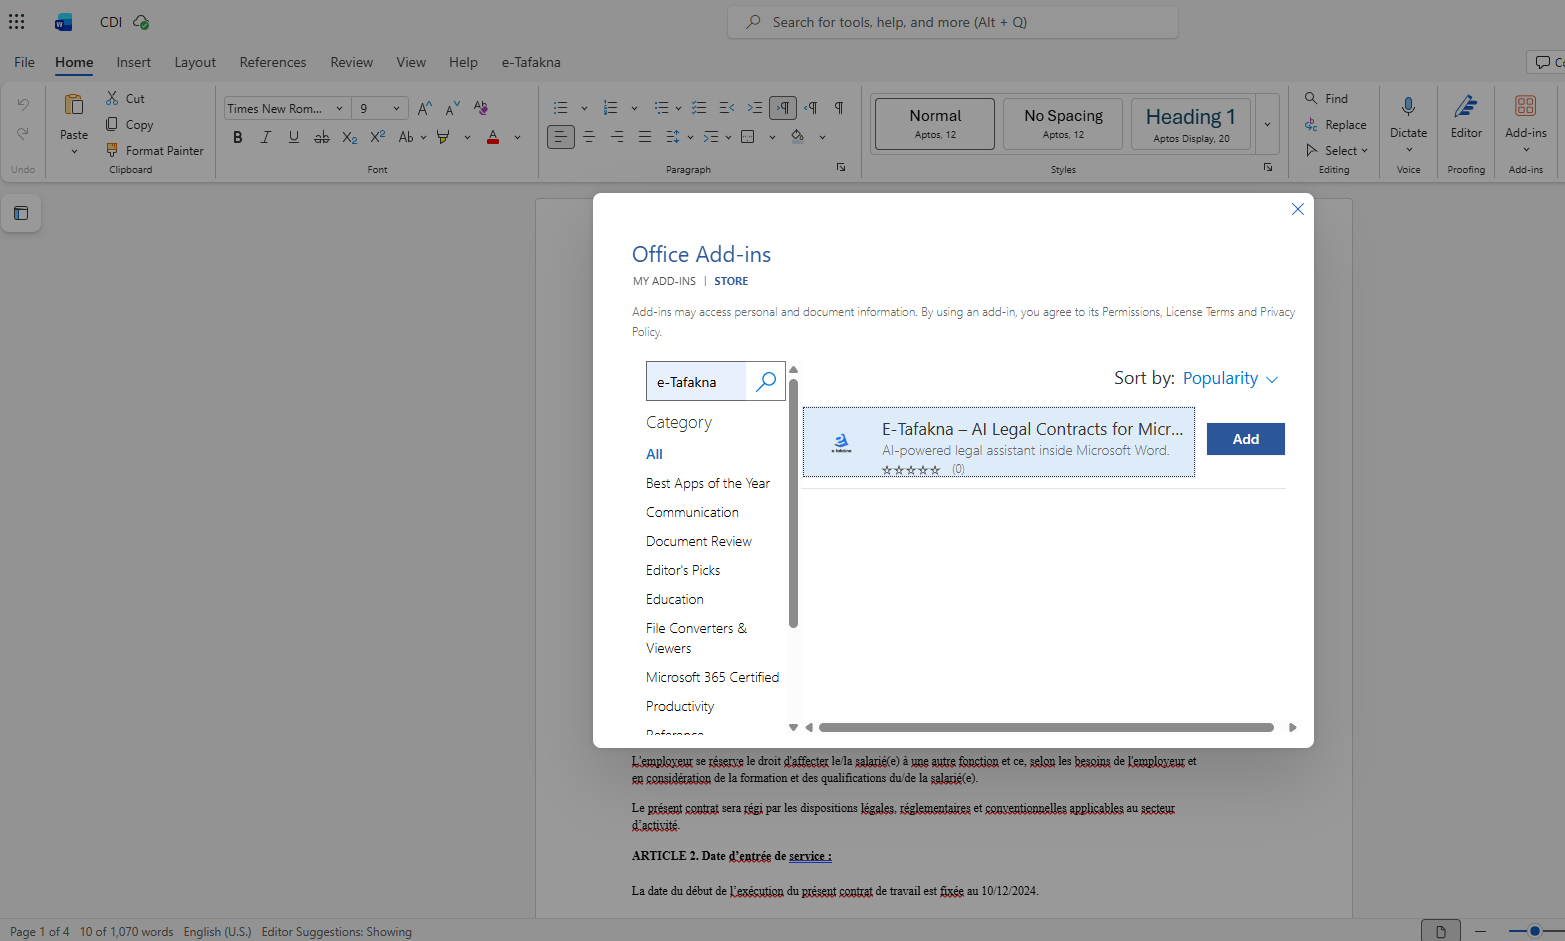Open Find in the Editing group

[x=1327, y=98]
